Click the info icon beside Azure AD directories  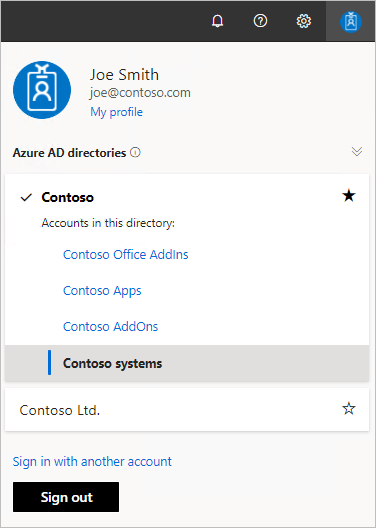pyautogui.click(x=135, y=153)
